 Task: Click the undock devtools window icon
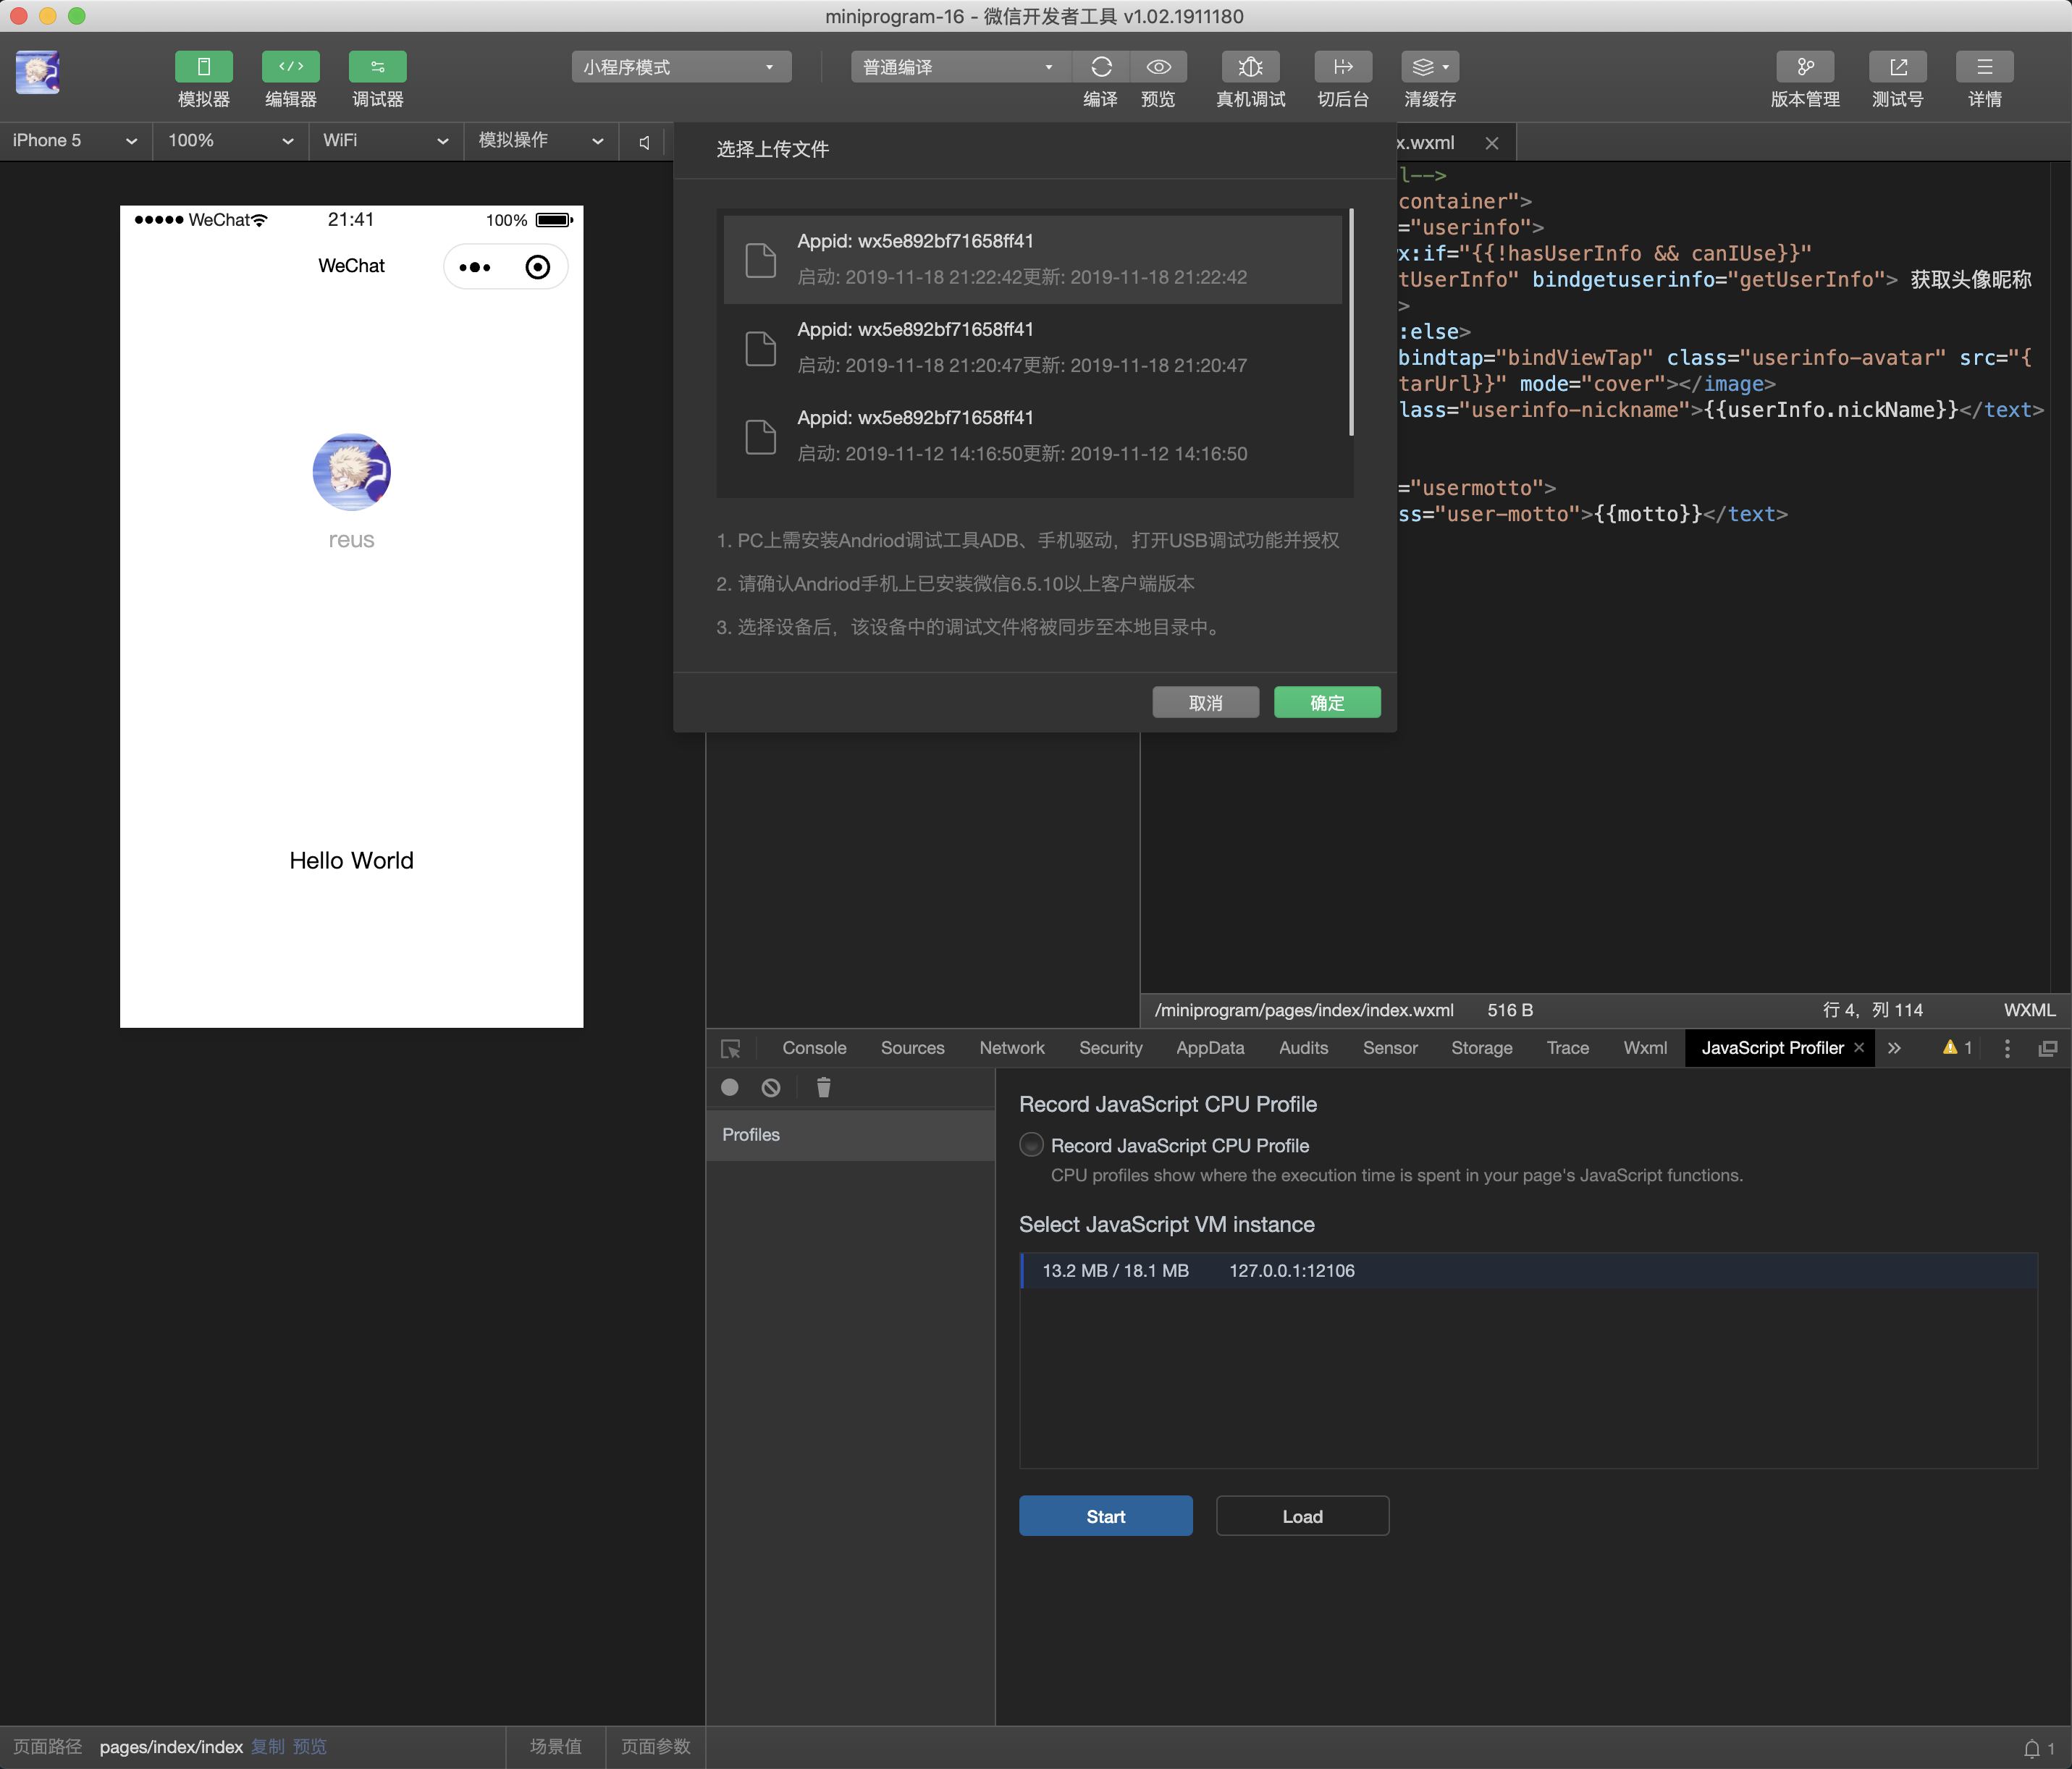[2048, 1048]
